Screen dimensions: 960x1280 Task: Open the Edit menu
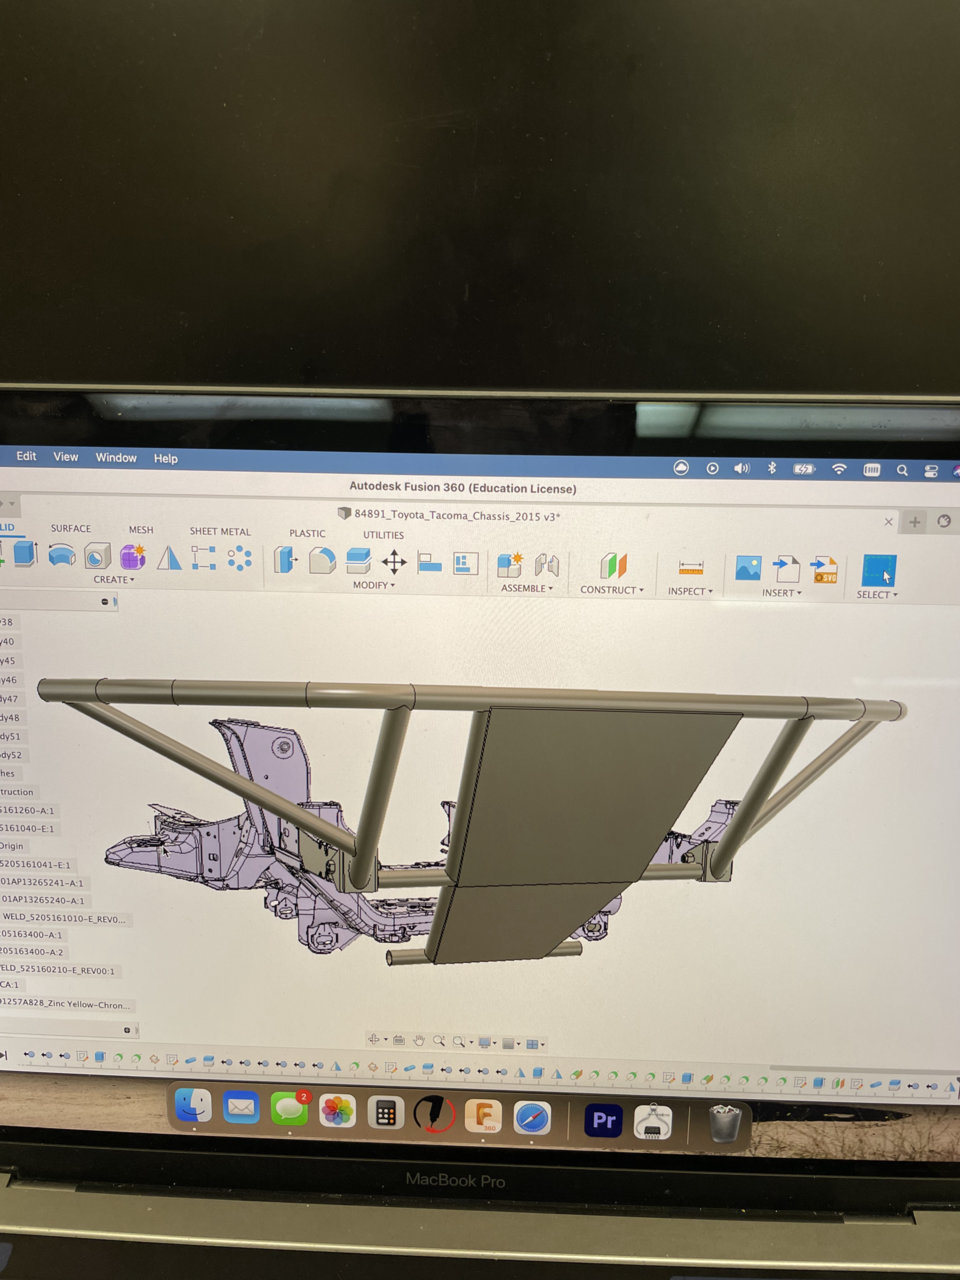26,456
